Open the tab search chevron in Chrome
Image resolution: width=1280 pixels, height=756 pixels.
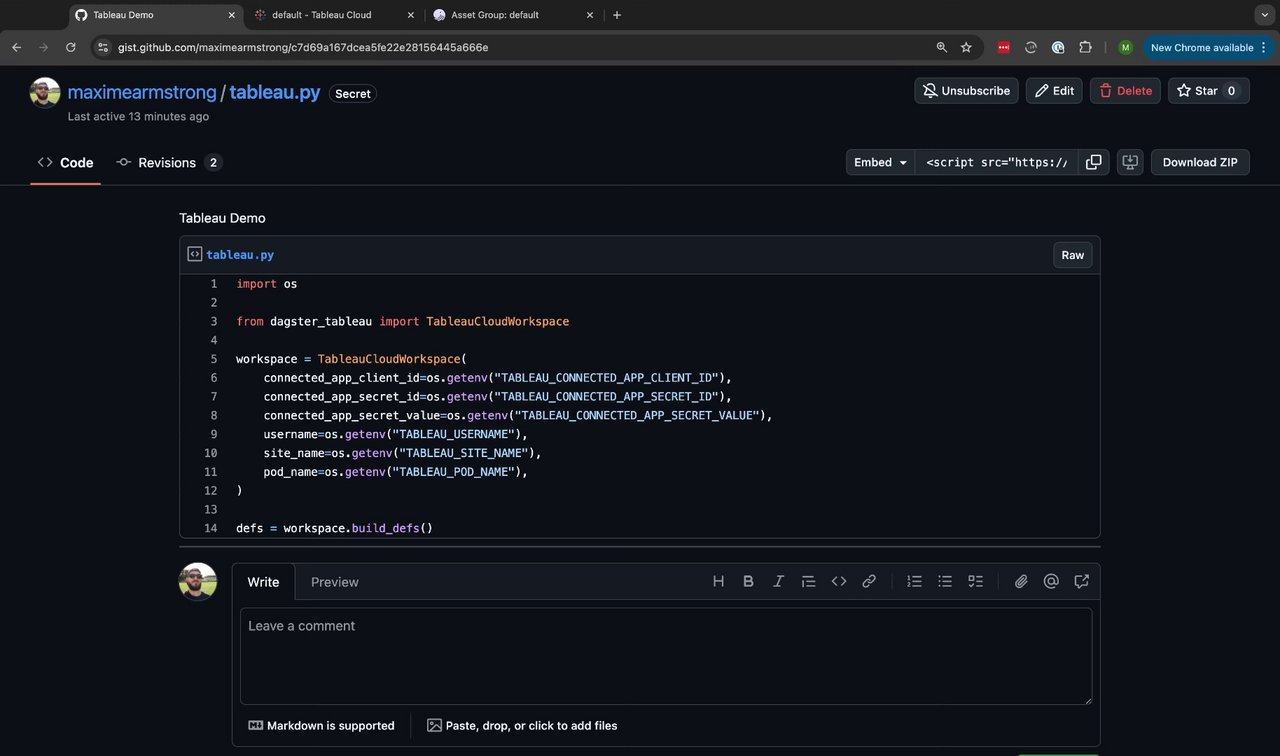point(1264,15)
